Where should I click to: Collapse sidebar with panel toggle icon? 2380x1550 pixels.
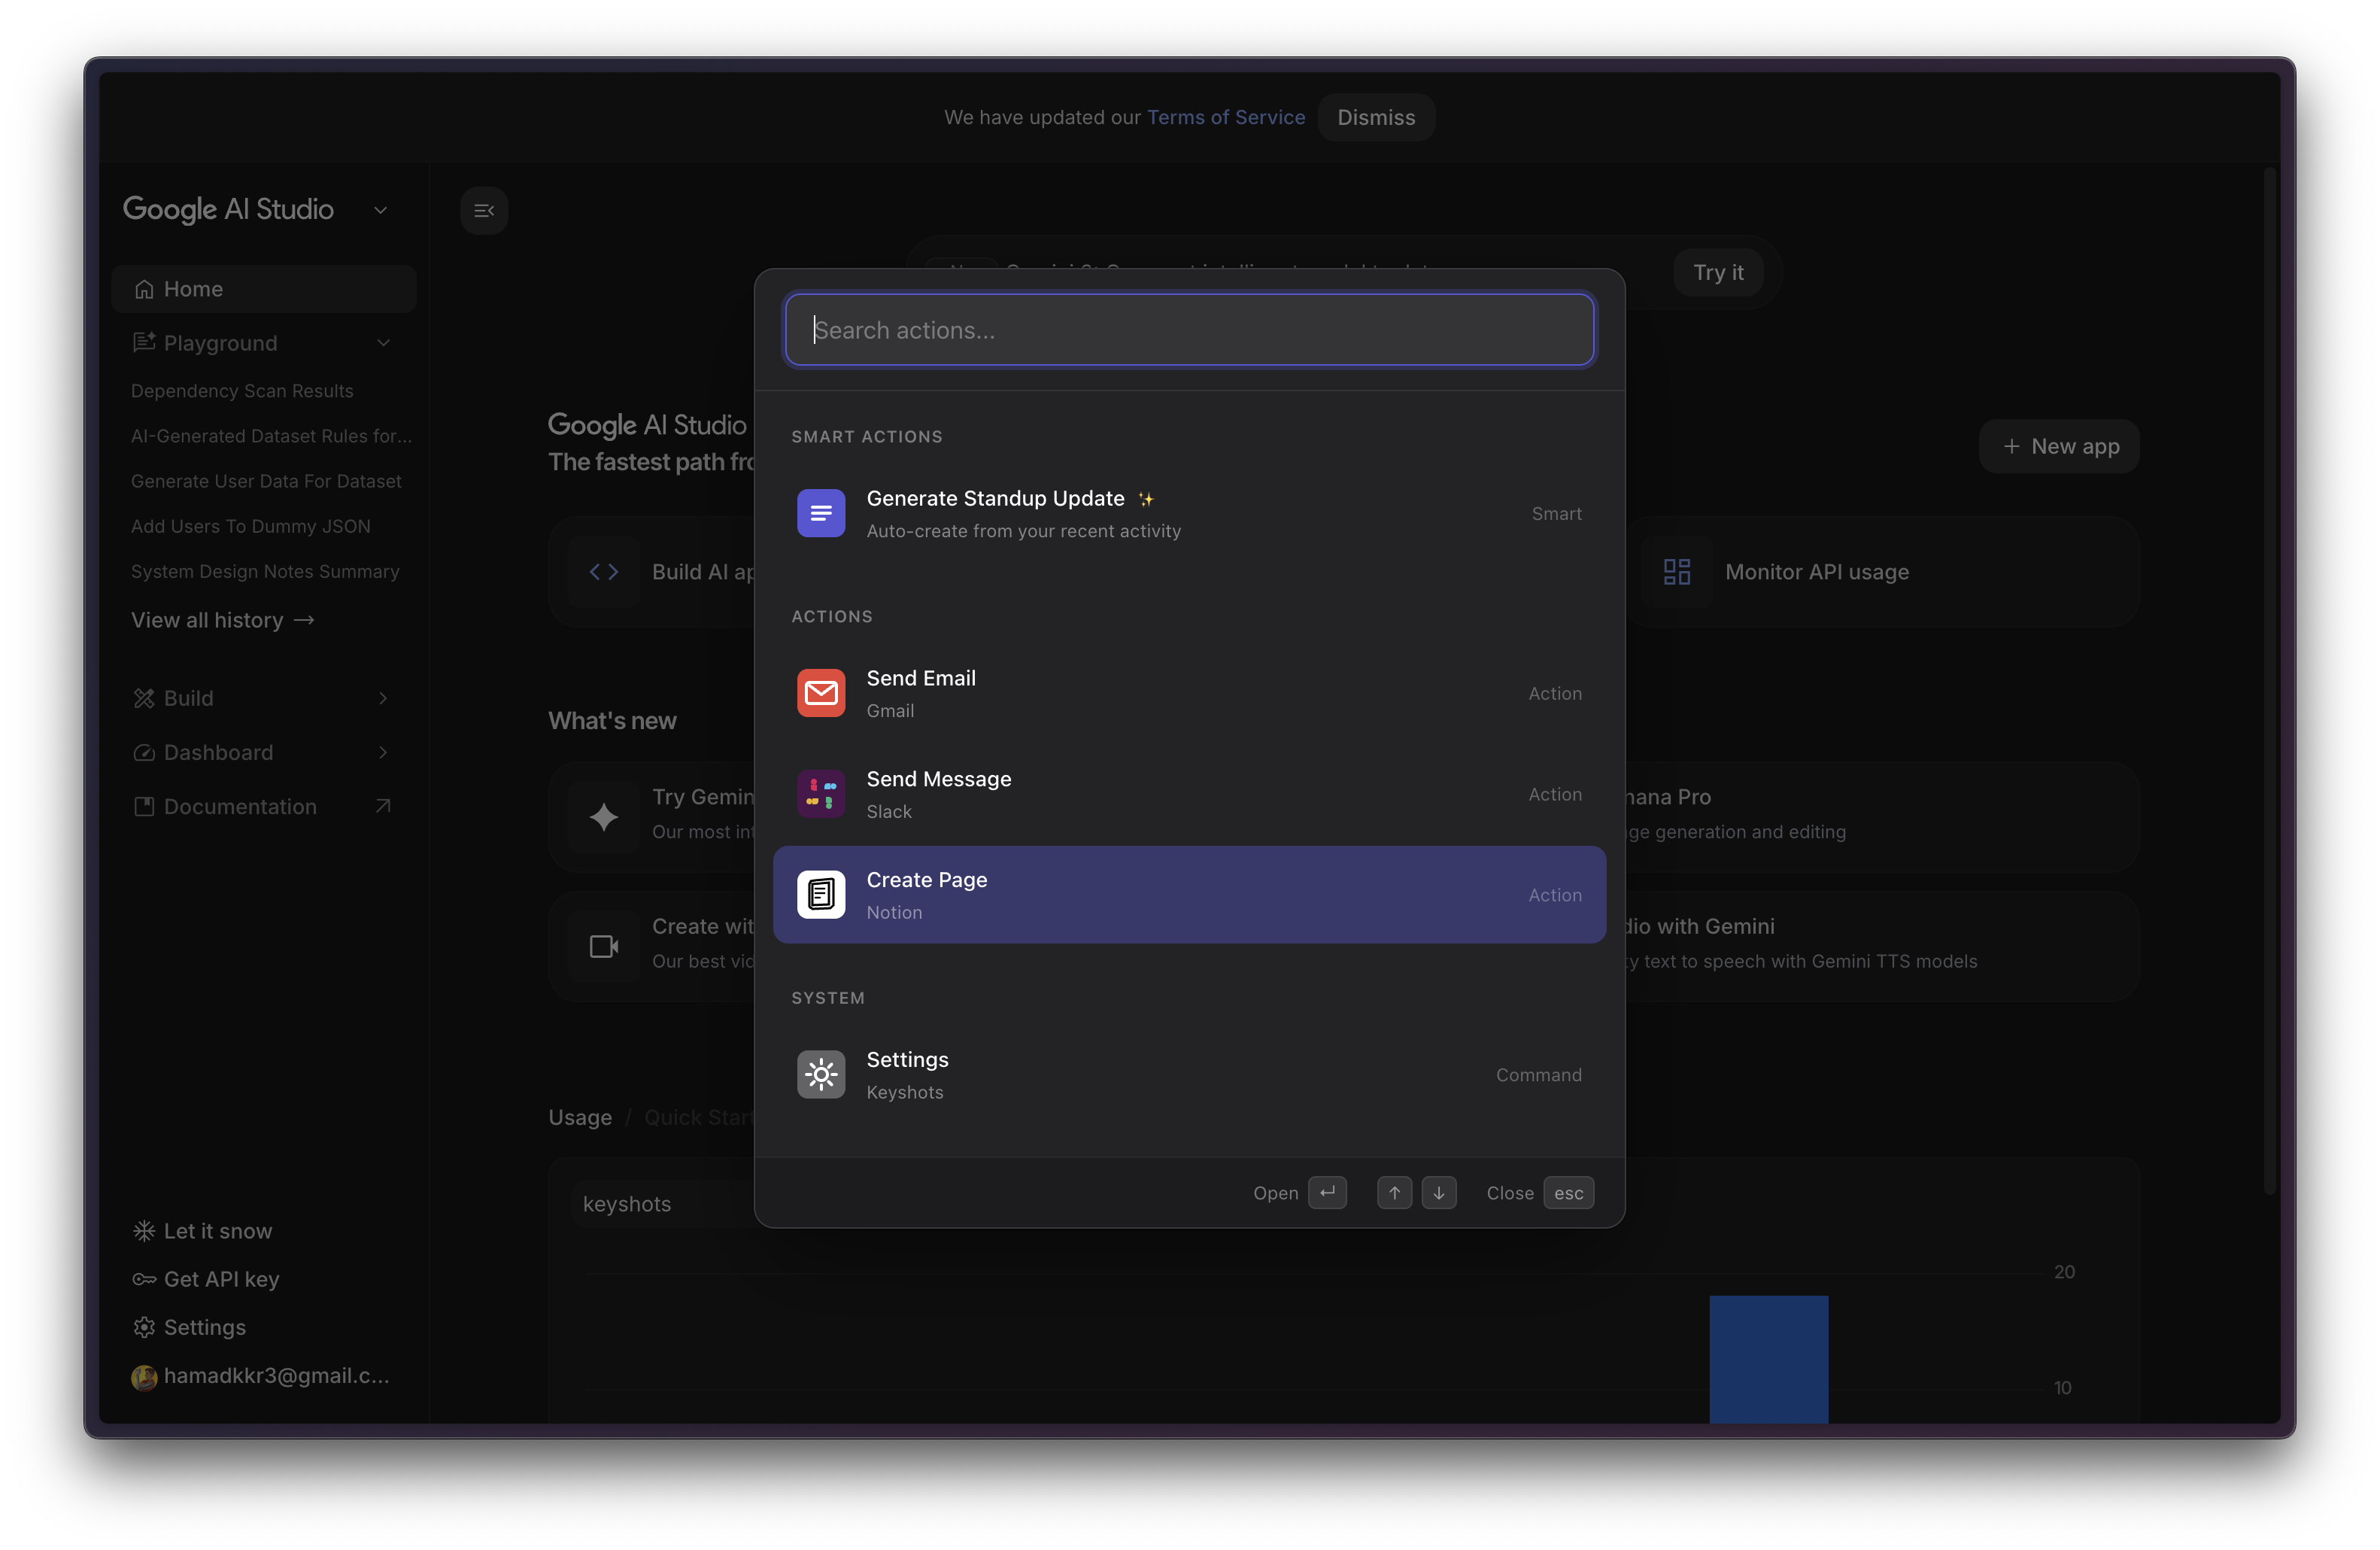coord(484,210)
